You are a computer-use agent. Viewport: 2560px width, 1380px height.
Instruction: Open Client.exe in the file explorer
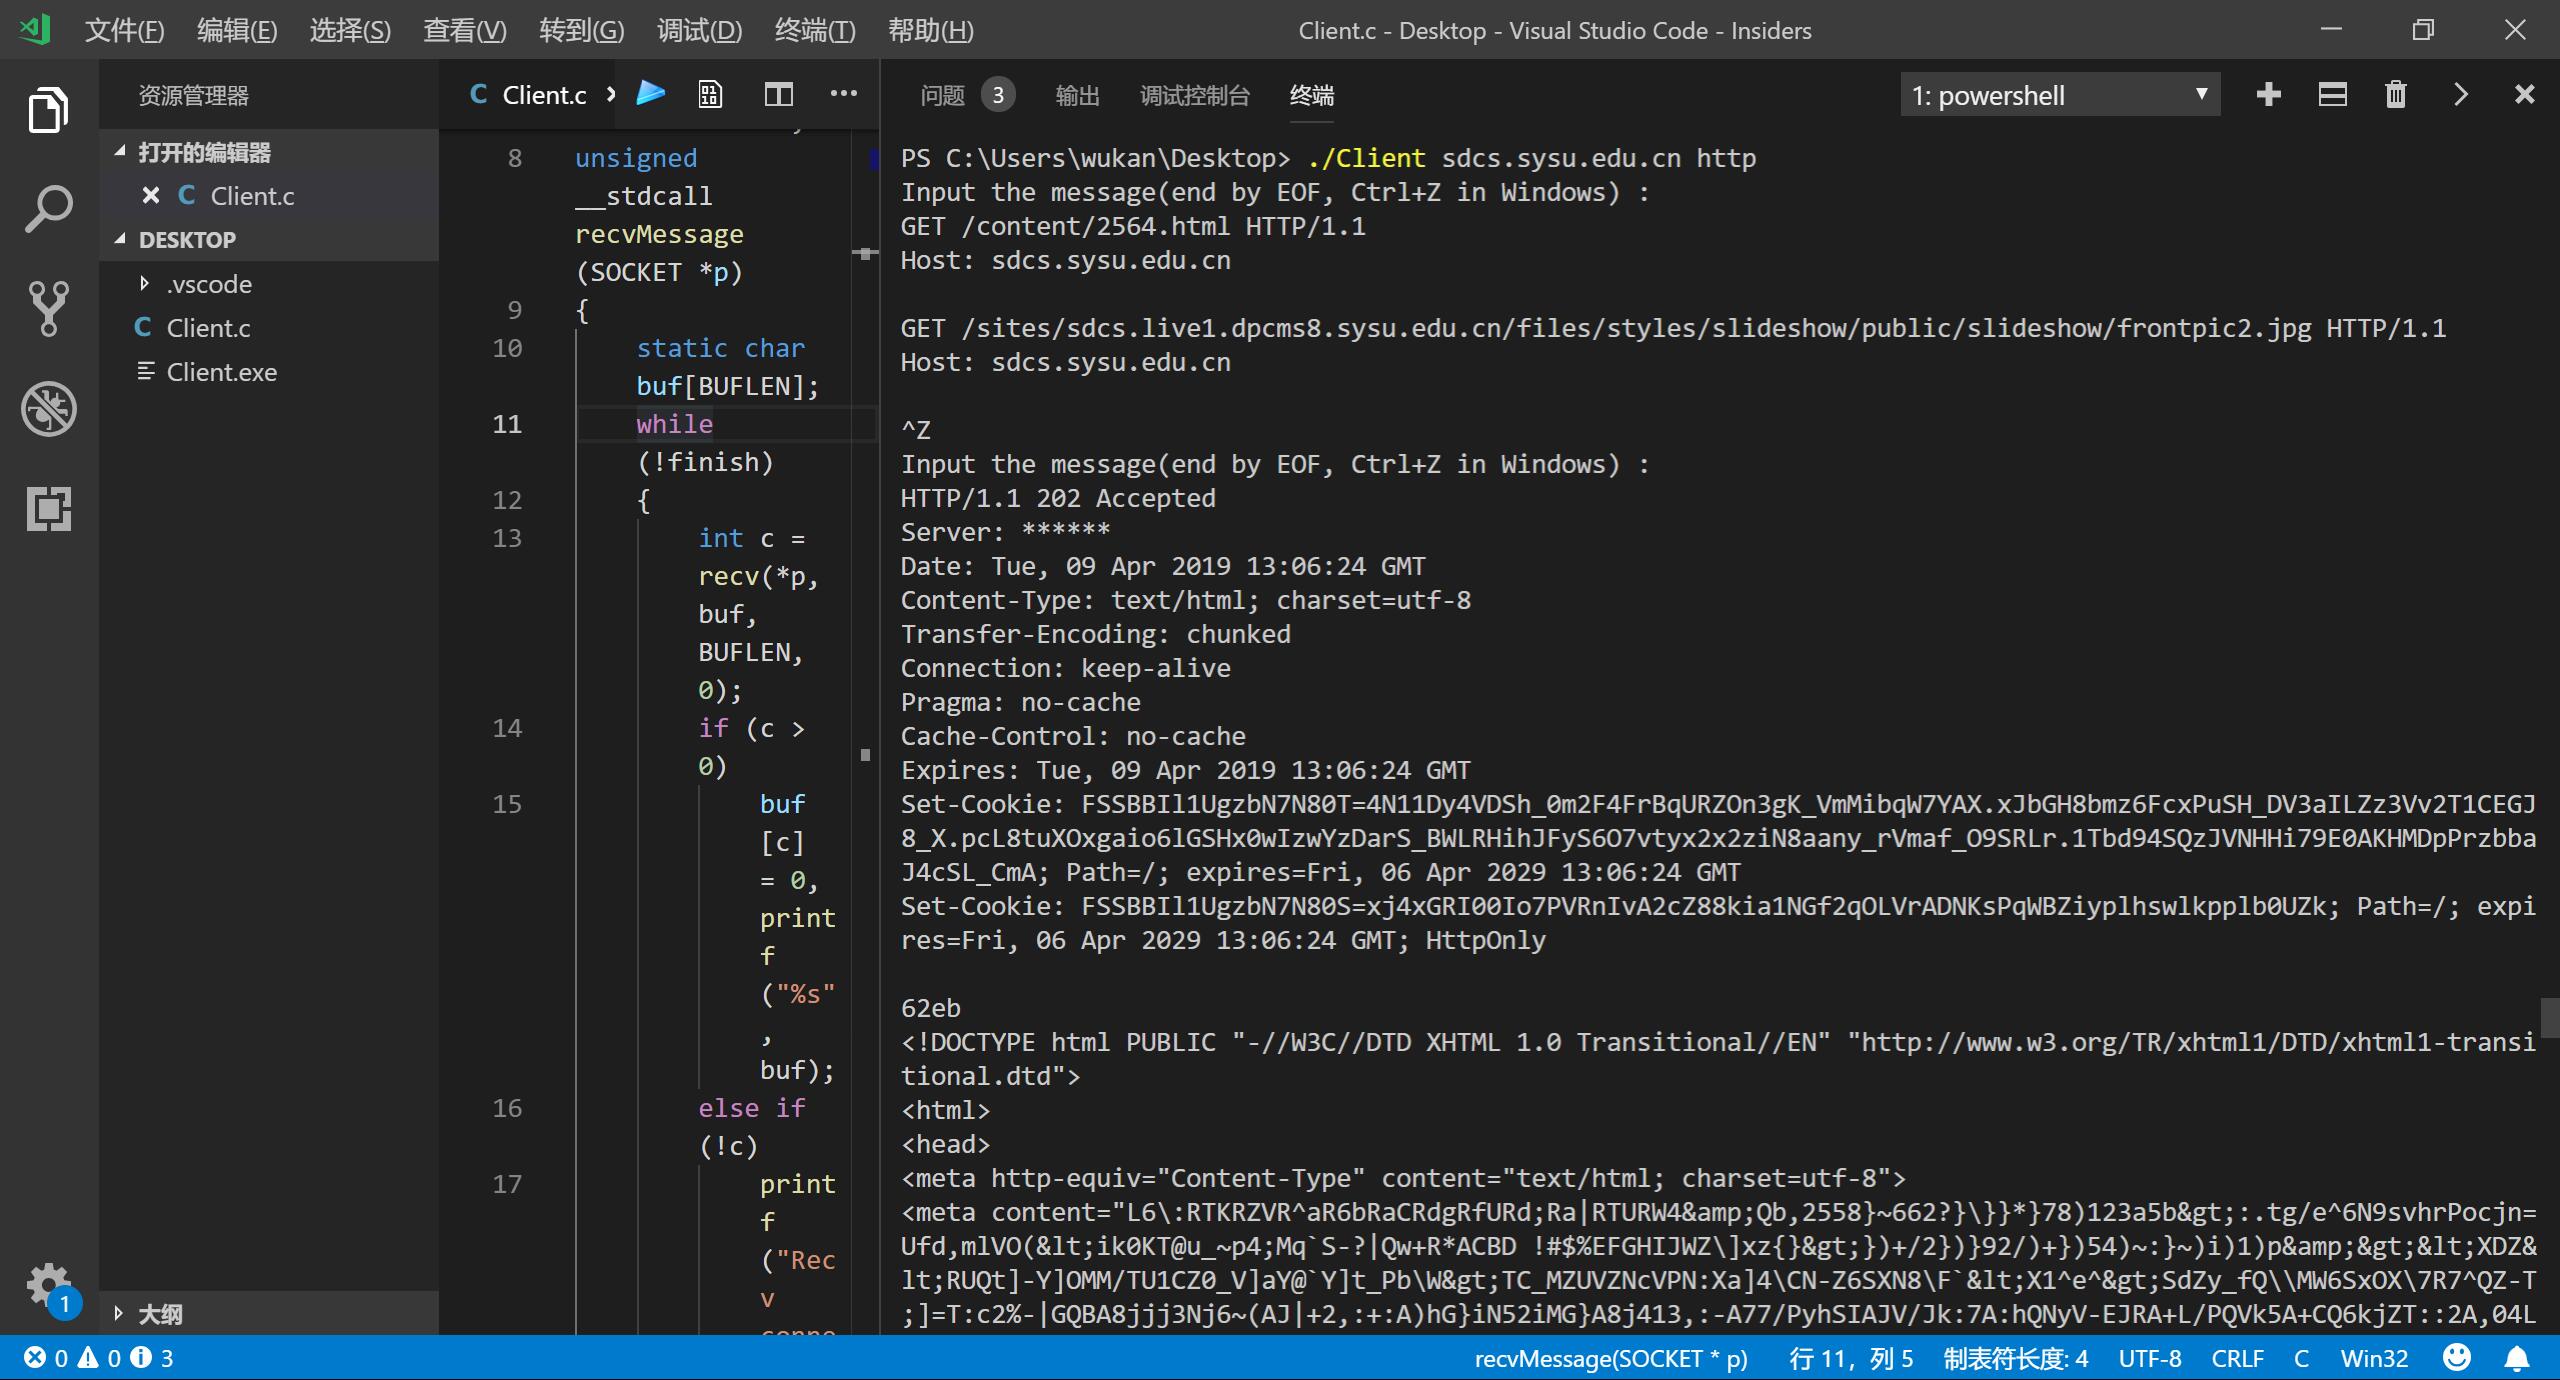pos(221,372)
